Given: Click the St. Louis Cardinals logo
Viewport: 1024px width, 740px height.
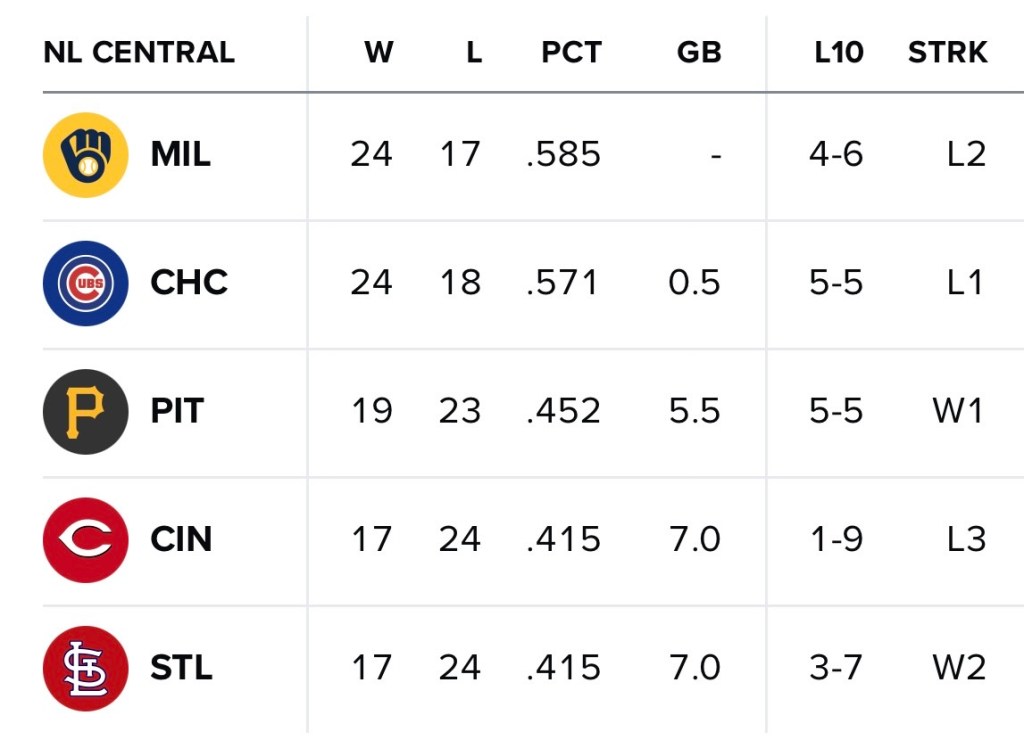Looking at the screenshot, I should tap(86, 668).
